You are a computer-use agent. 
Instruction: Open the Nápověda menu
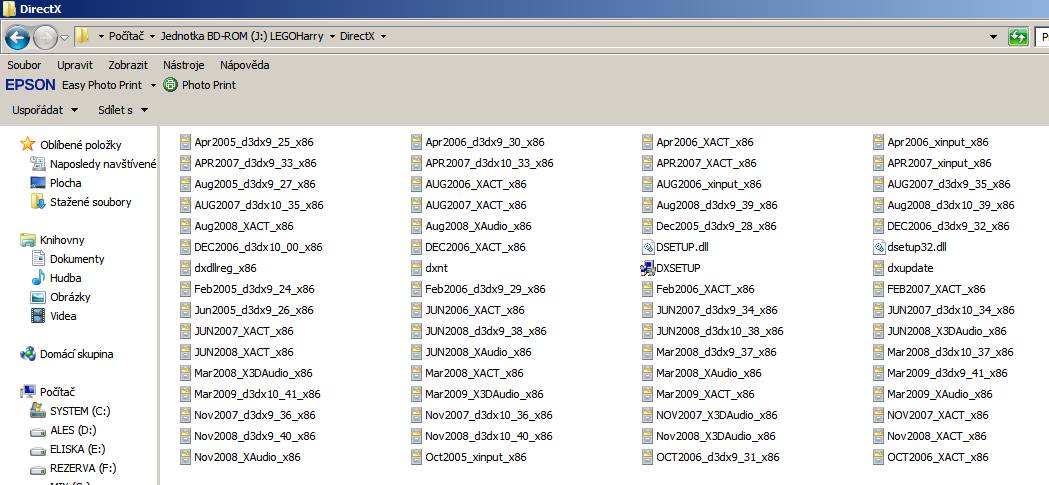coord(245,65)
